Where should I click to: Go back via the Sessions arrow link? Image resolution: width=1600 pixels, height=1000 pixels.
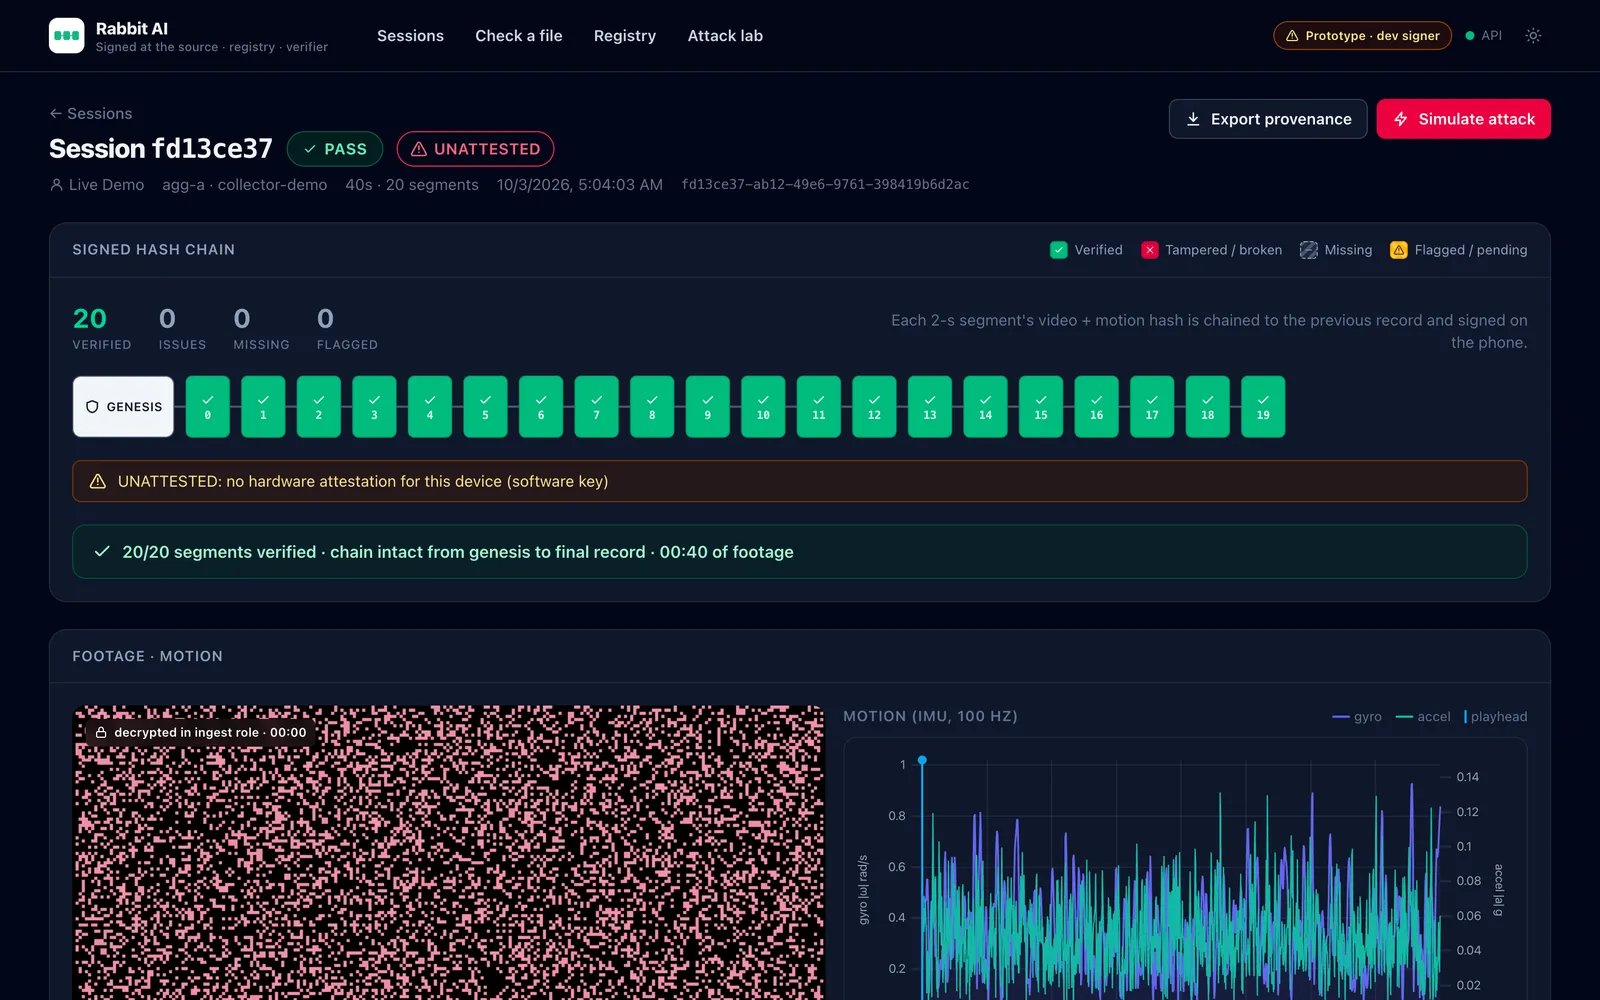(91, 114)
